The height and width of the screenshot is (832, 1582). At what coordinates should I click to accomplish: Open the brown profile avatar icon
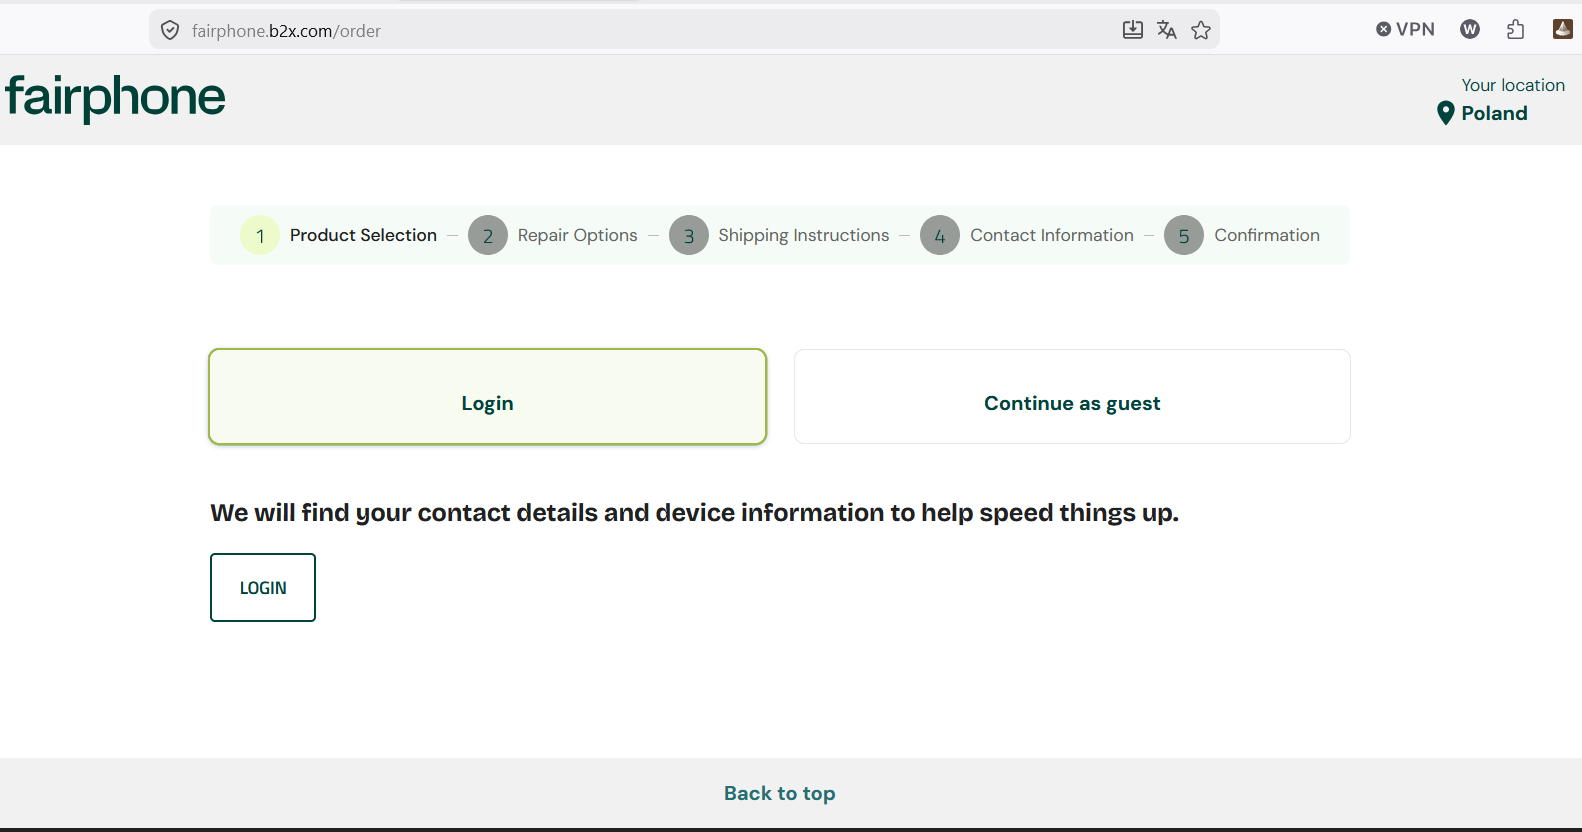[x=1563, y=29]
